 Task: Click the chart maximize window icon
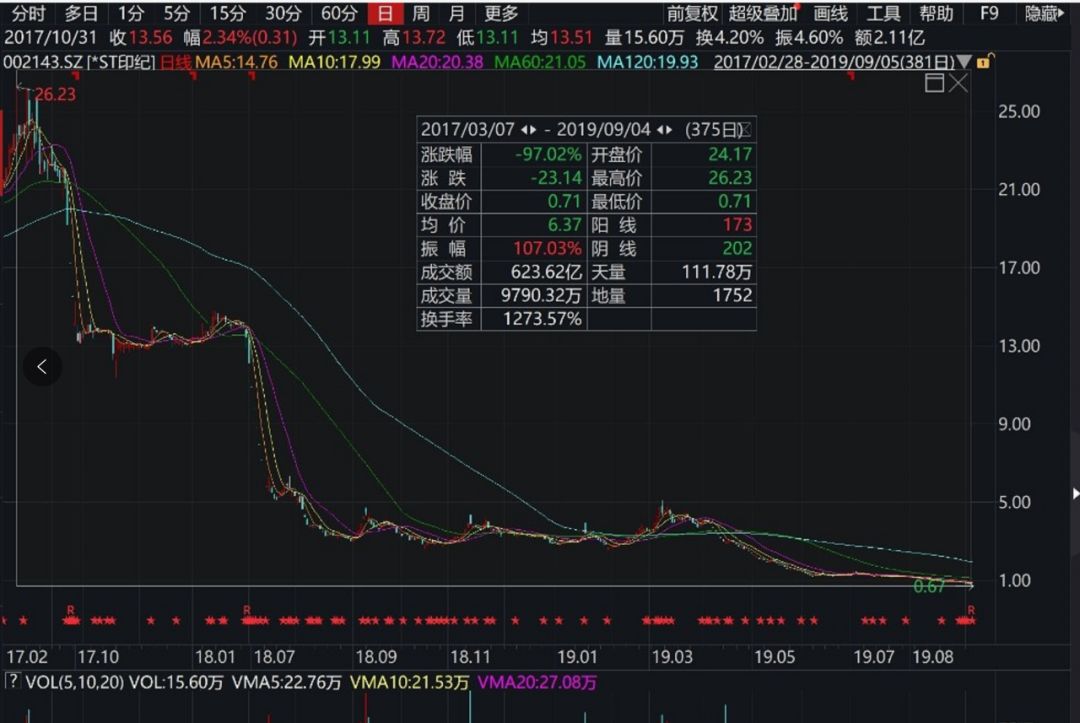point(934,83)
